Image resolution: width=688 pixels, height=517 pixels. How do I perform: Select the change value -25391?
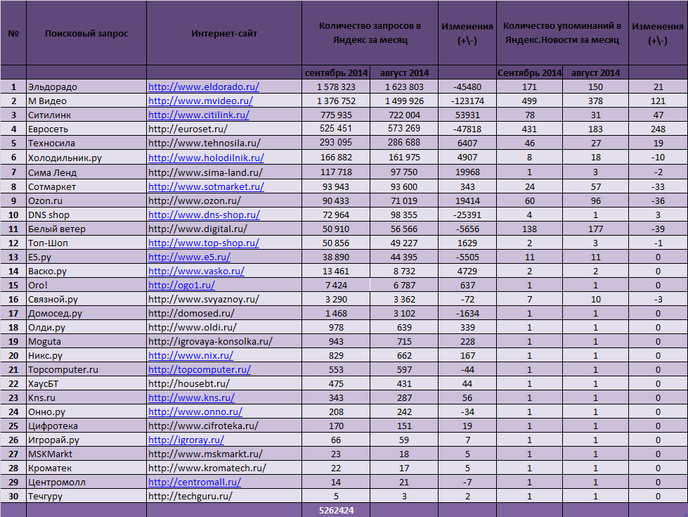point(467,215)
